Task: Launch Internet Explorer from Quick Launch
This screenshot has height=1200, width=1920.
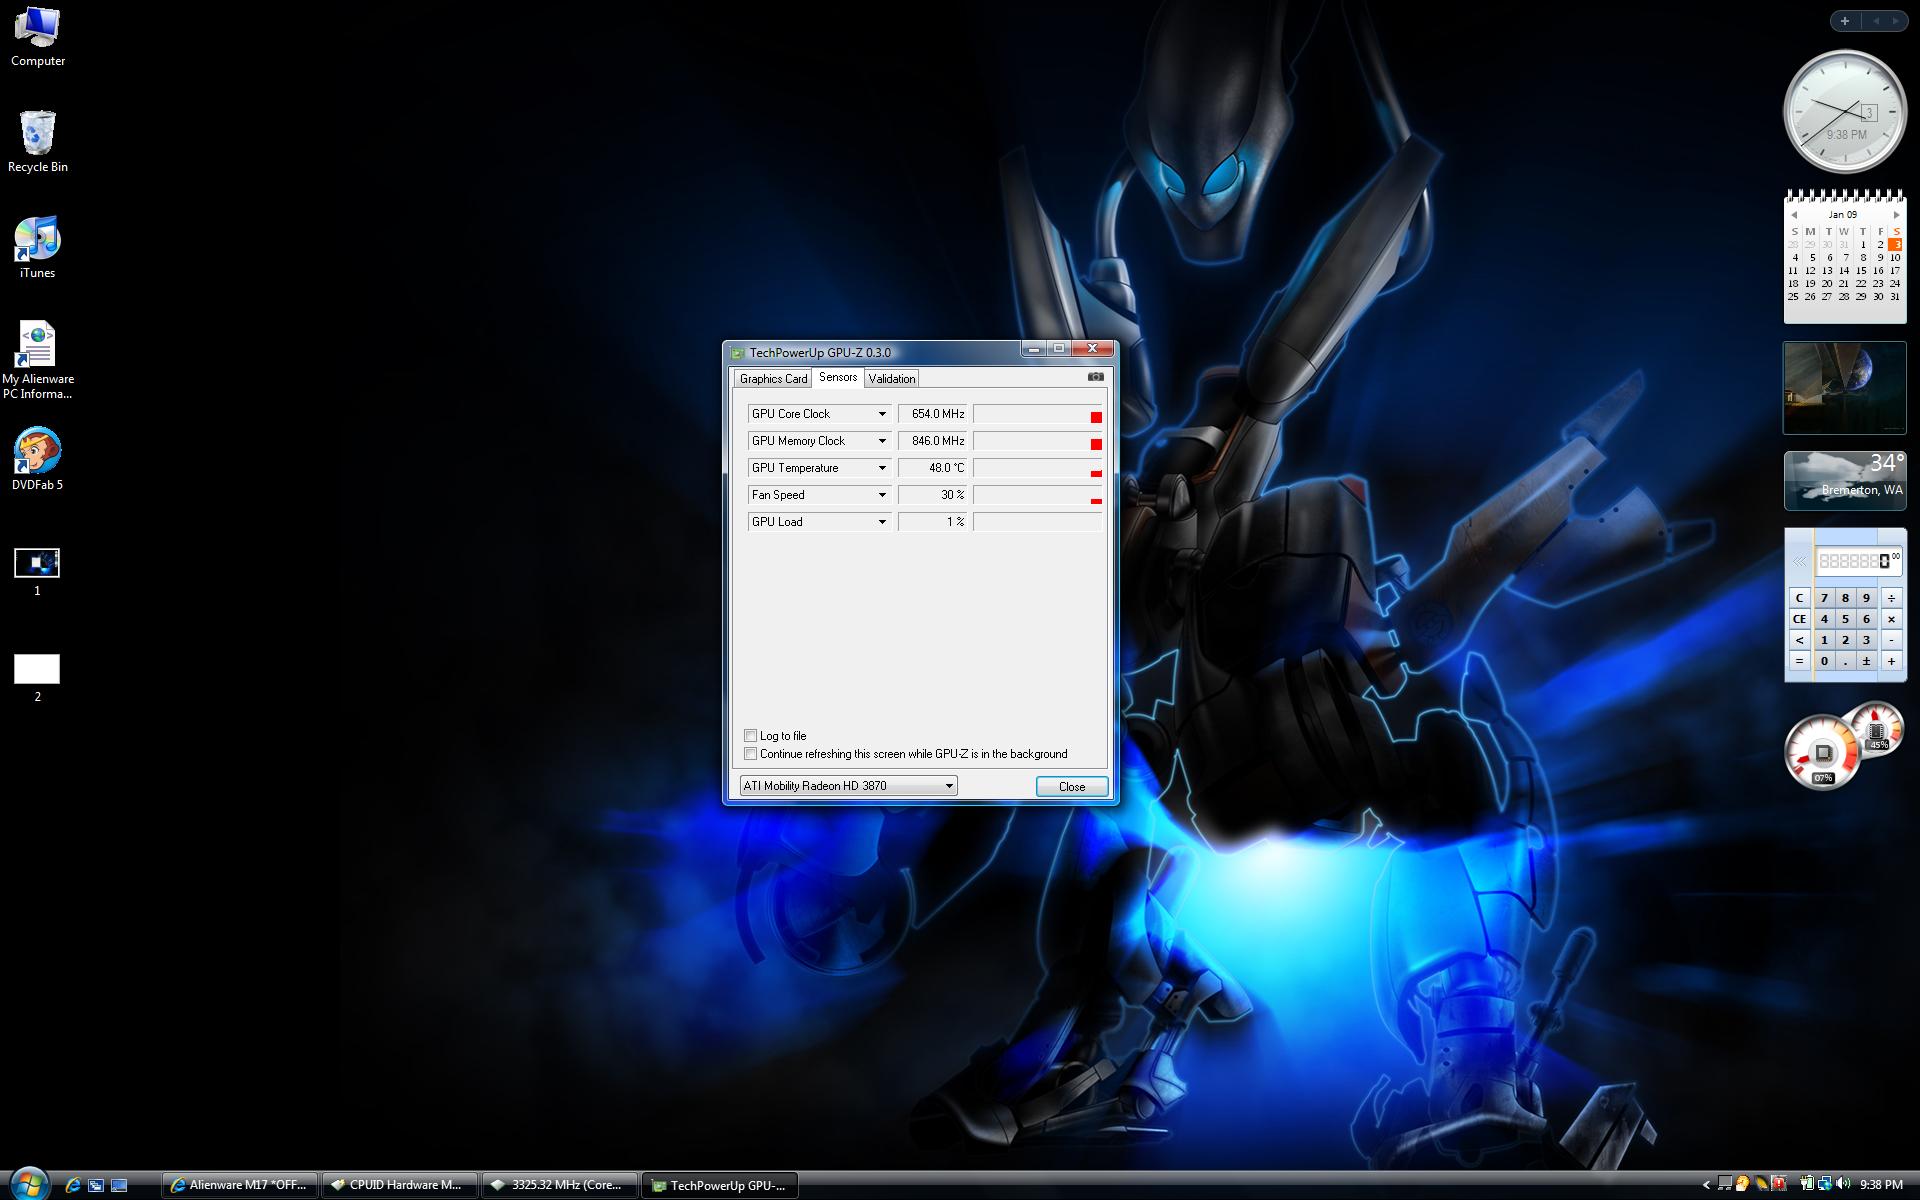Action: click(x=73, y=1185)
